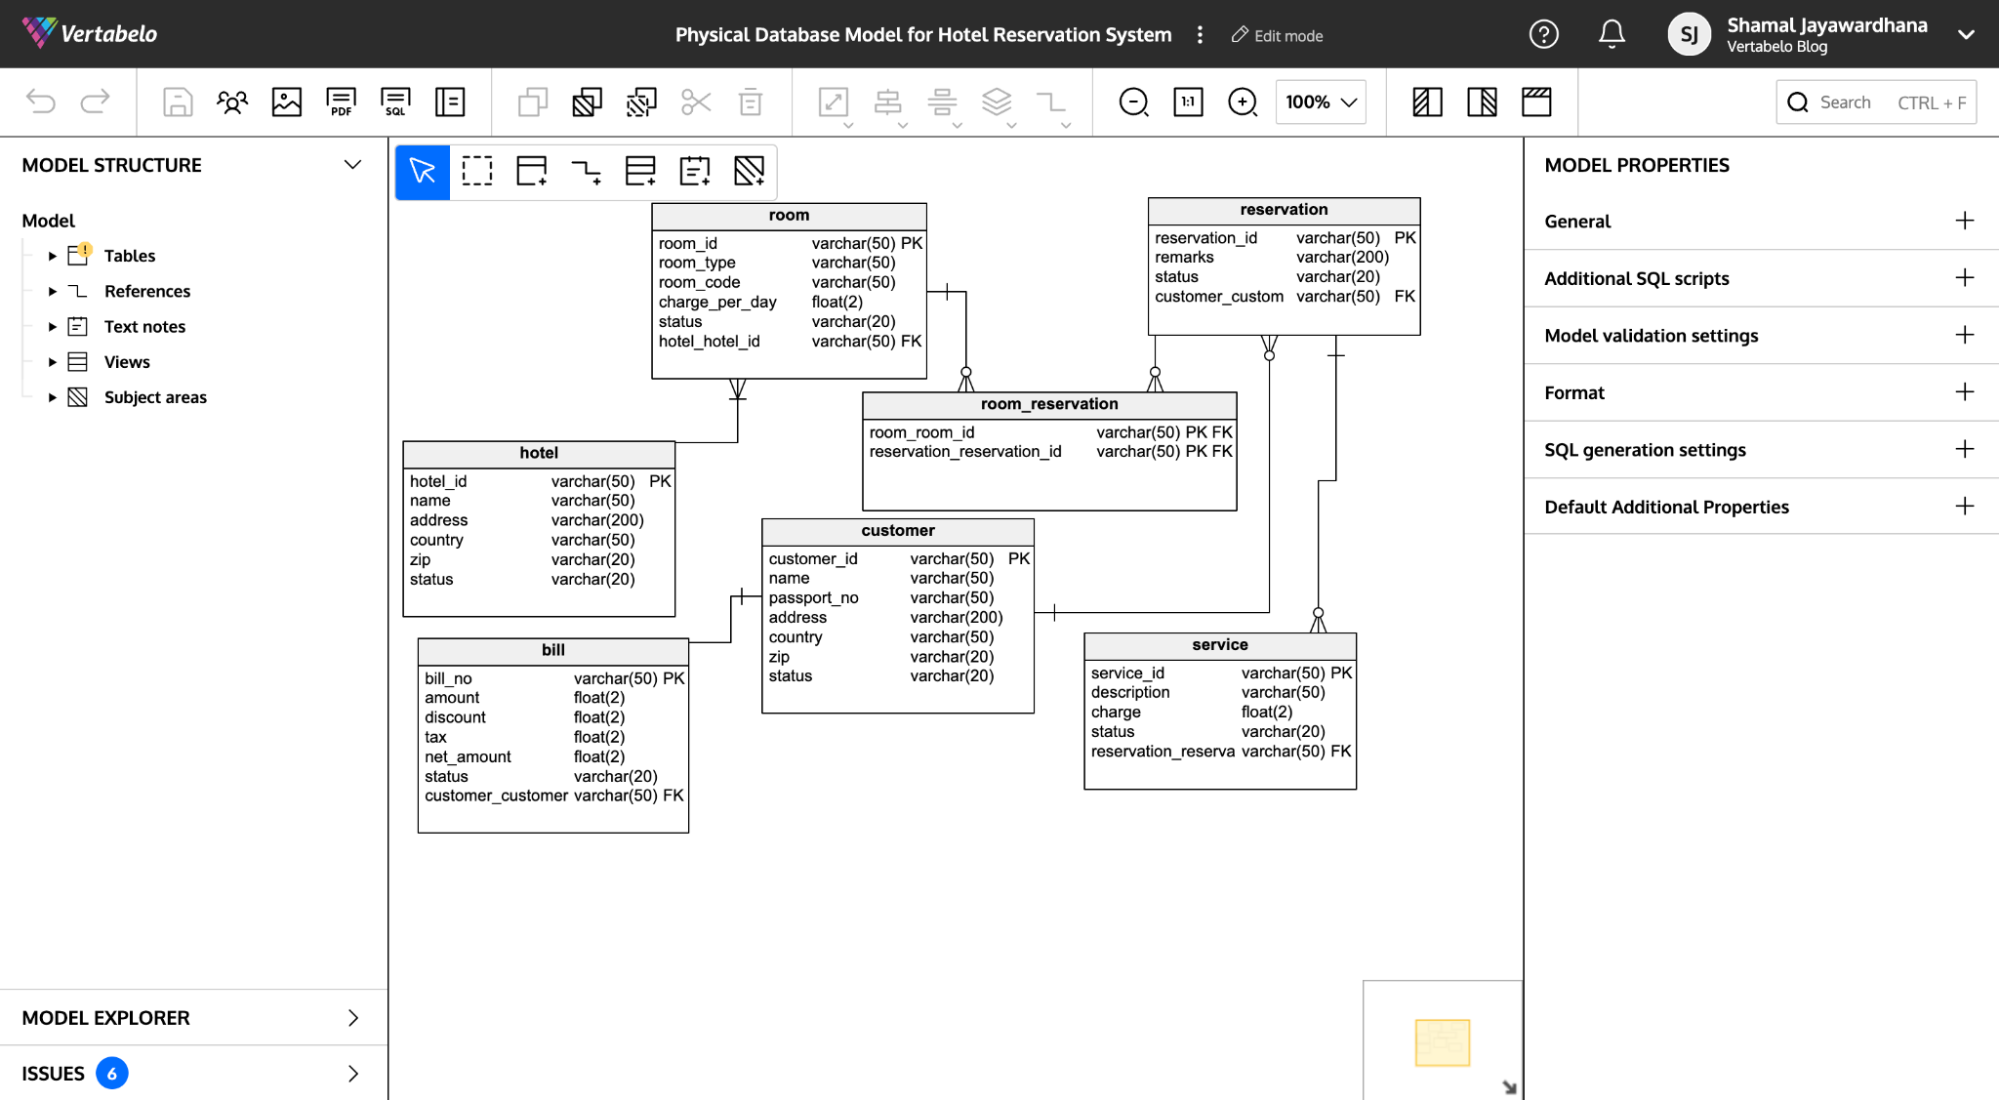1999x1101 pixels.
Task: Toggle the zoom percentage dropdown at 100%
Action: tap(1323, 102)
